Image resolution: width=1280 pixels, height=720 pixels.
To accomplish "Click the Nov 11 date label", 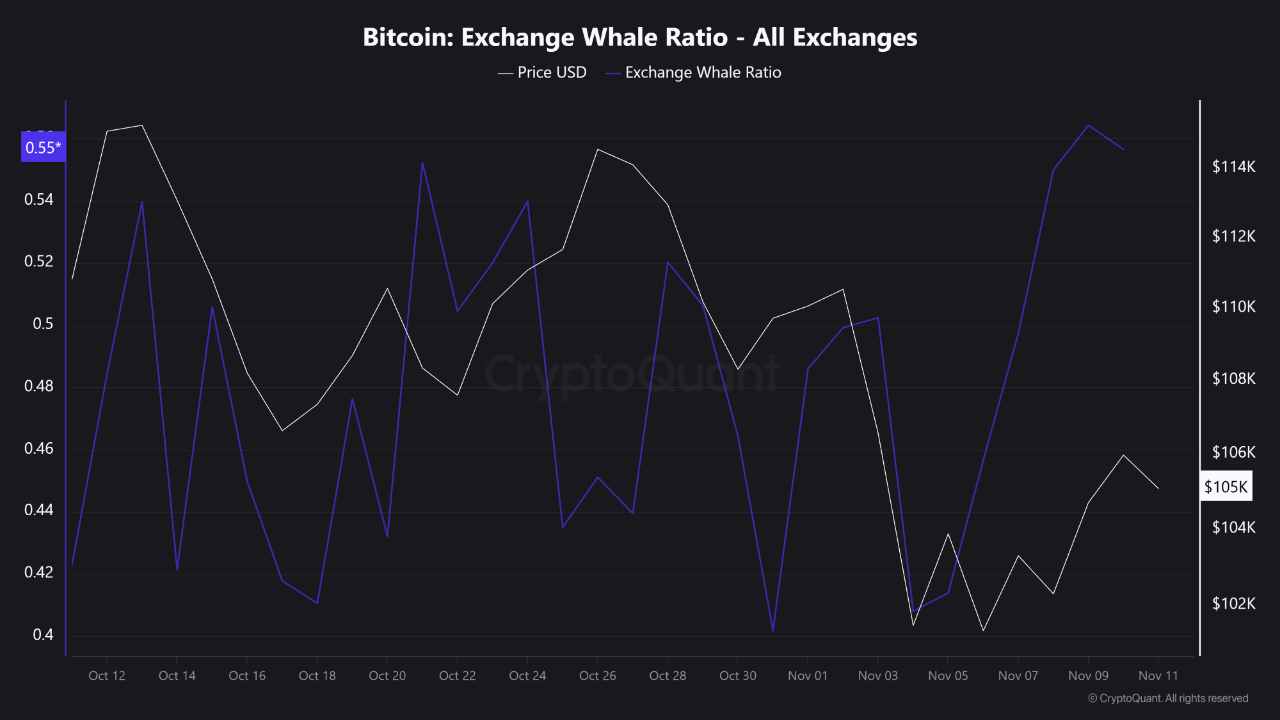I will tap(1157, 676).
